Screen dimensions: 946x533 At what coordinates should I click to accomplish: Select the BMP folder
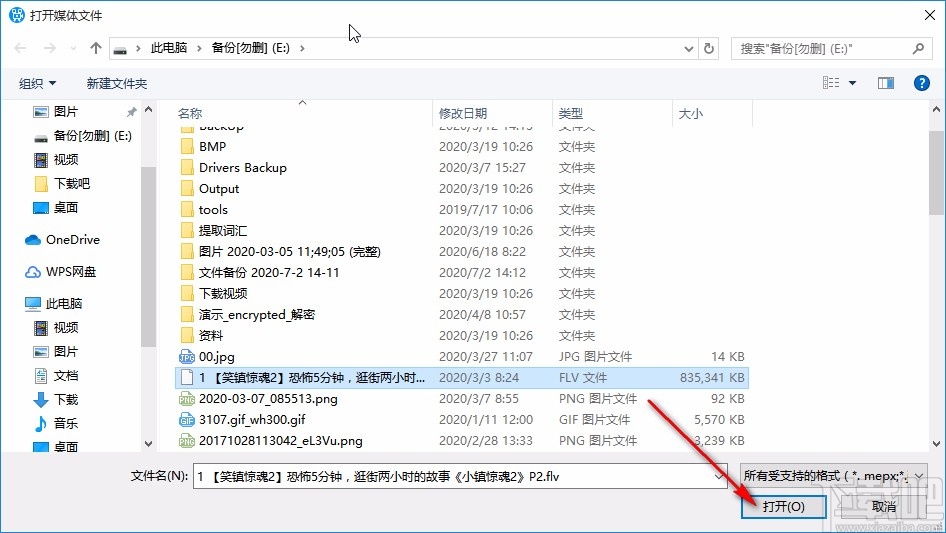462,147
